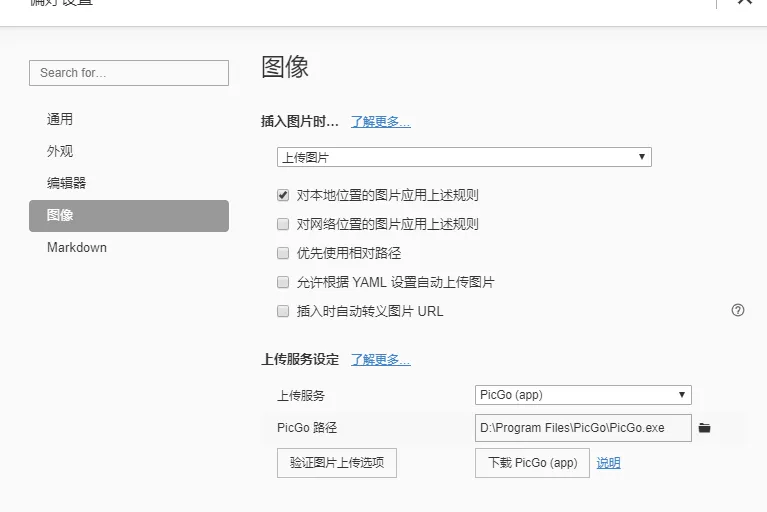This screenshot has height=512, width=767.
Task: Click 验证图片上传选项 button
Action: pyautogui.click(x=337, y=463)
